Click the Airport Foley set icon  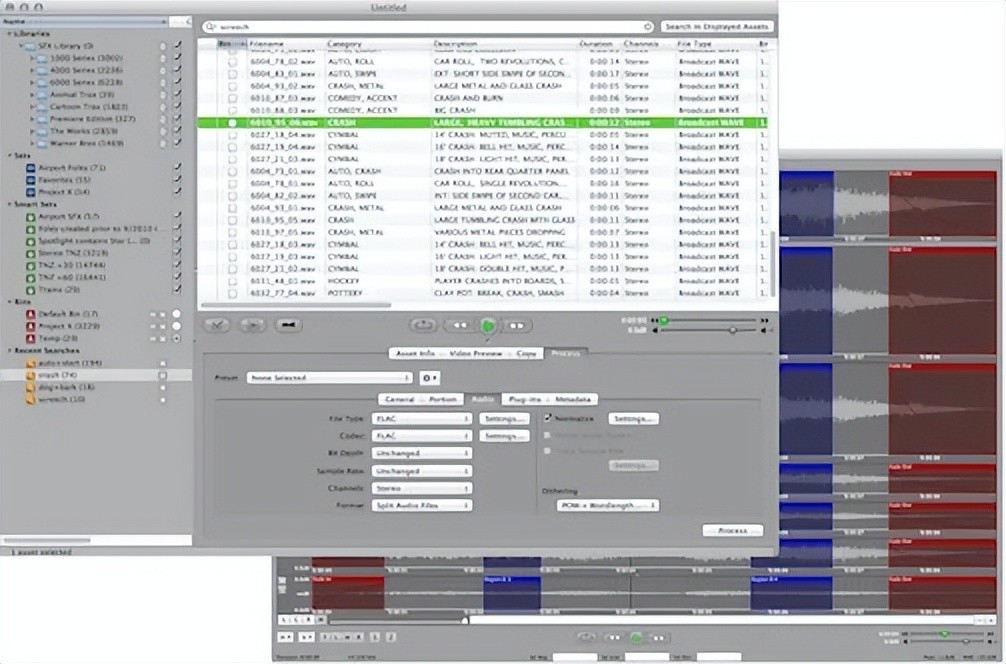pos(30,167)
